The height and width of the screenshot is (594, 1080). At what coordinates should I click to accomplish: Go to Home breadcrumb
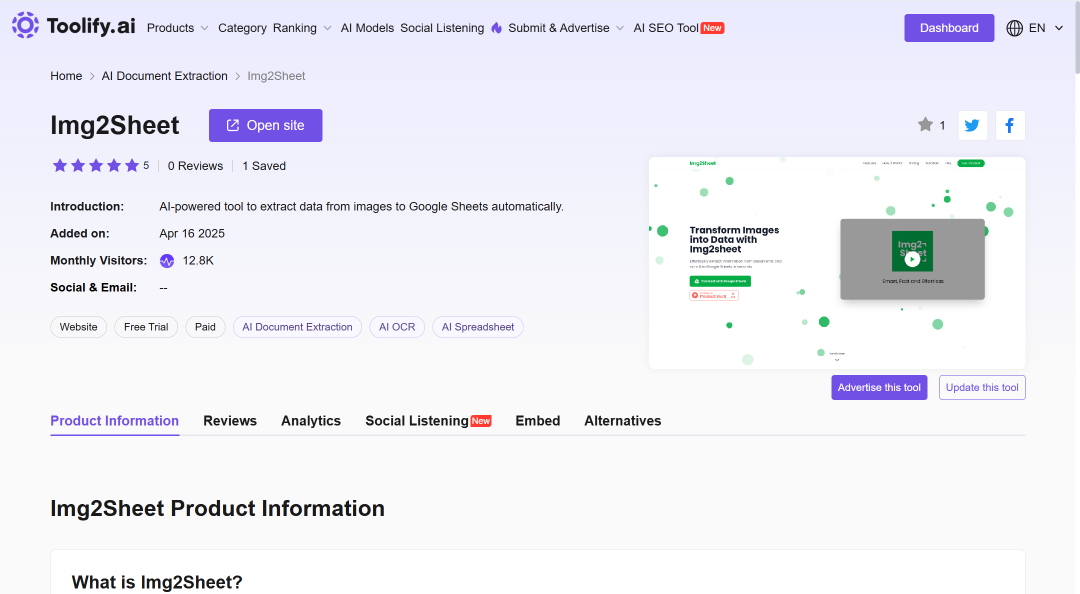(66, 76)
